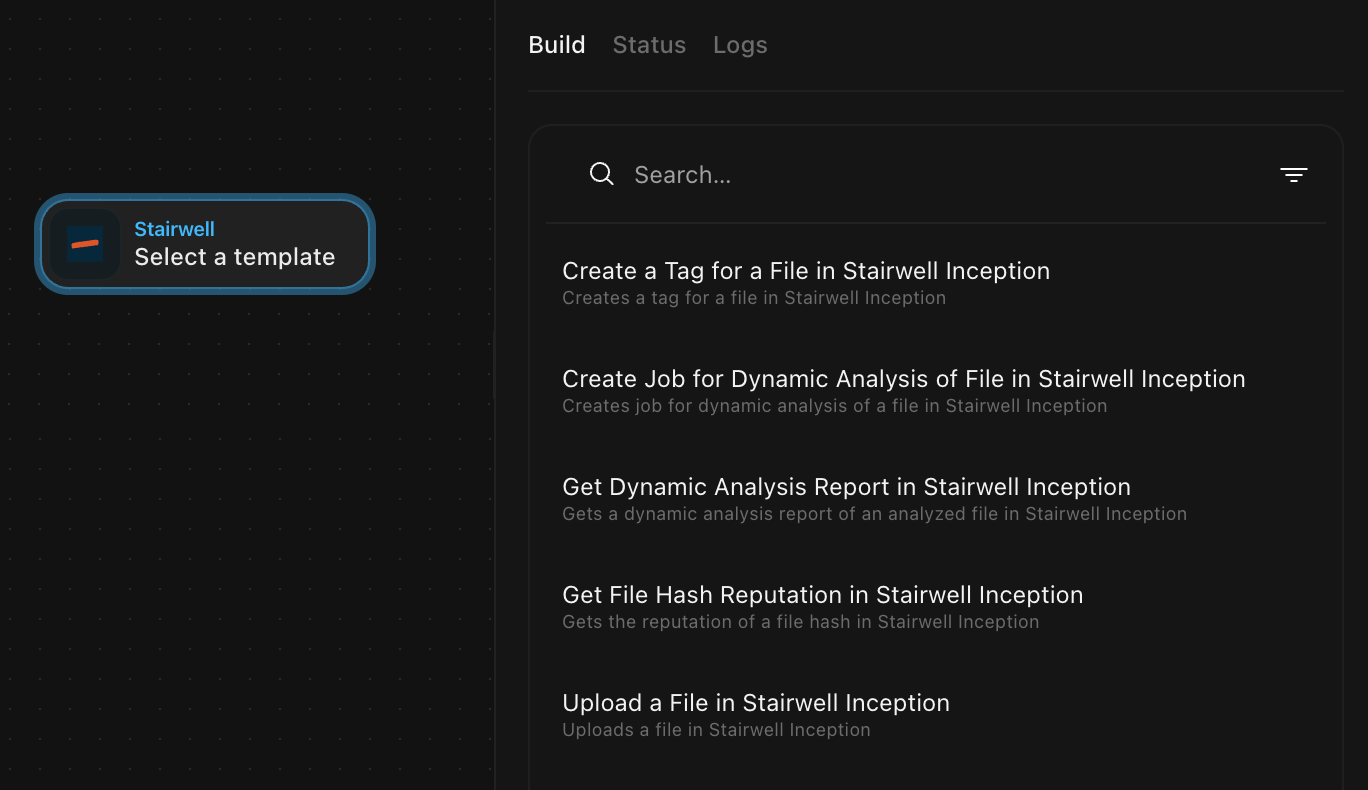Click the 'Gets the reputation of a file hash' description
This screenshot has height=790, width=1368.
[x=800, y=622]
